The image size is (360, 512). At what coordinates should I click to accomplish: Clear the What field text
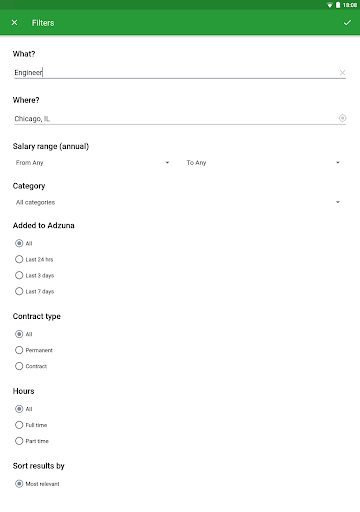pyautogui.click(x=342, y=72)
